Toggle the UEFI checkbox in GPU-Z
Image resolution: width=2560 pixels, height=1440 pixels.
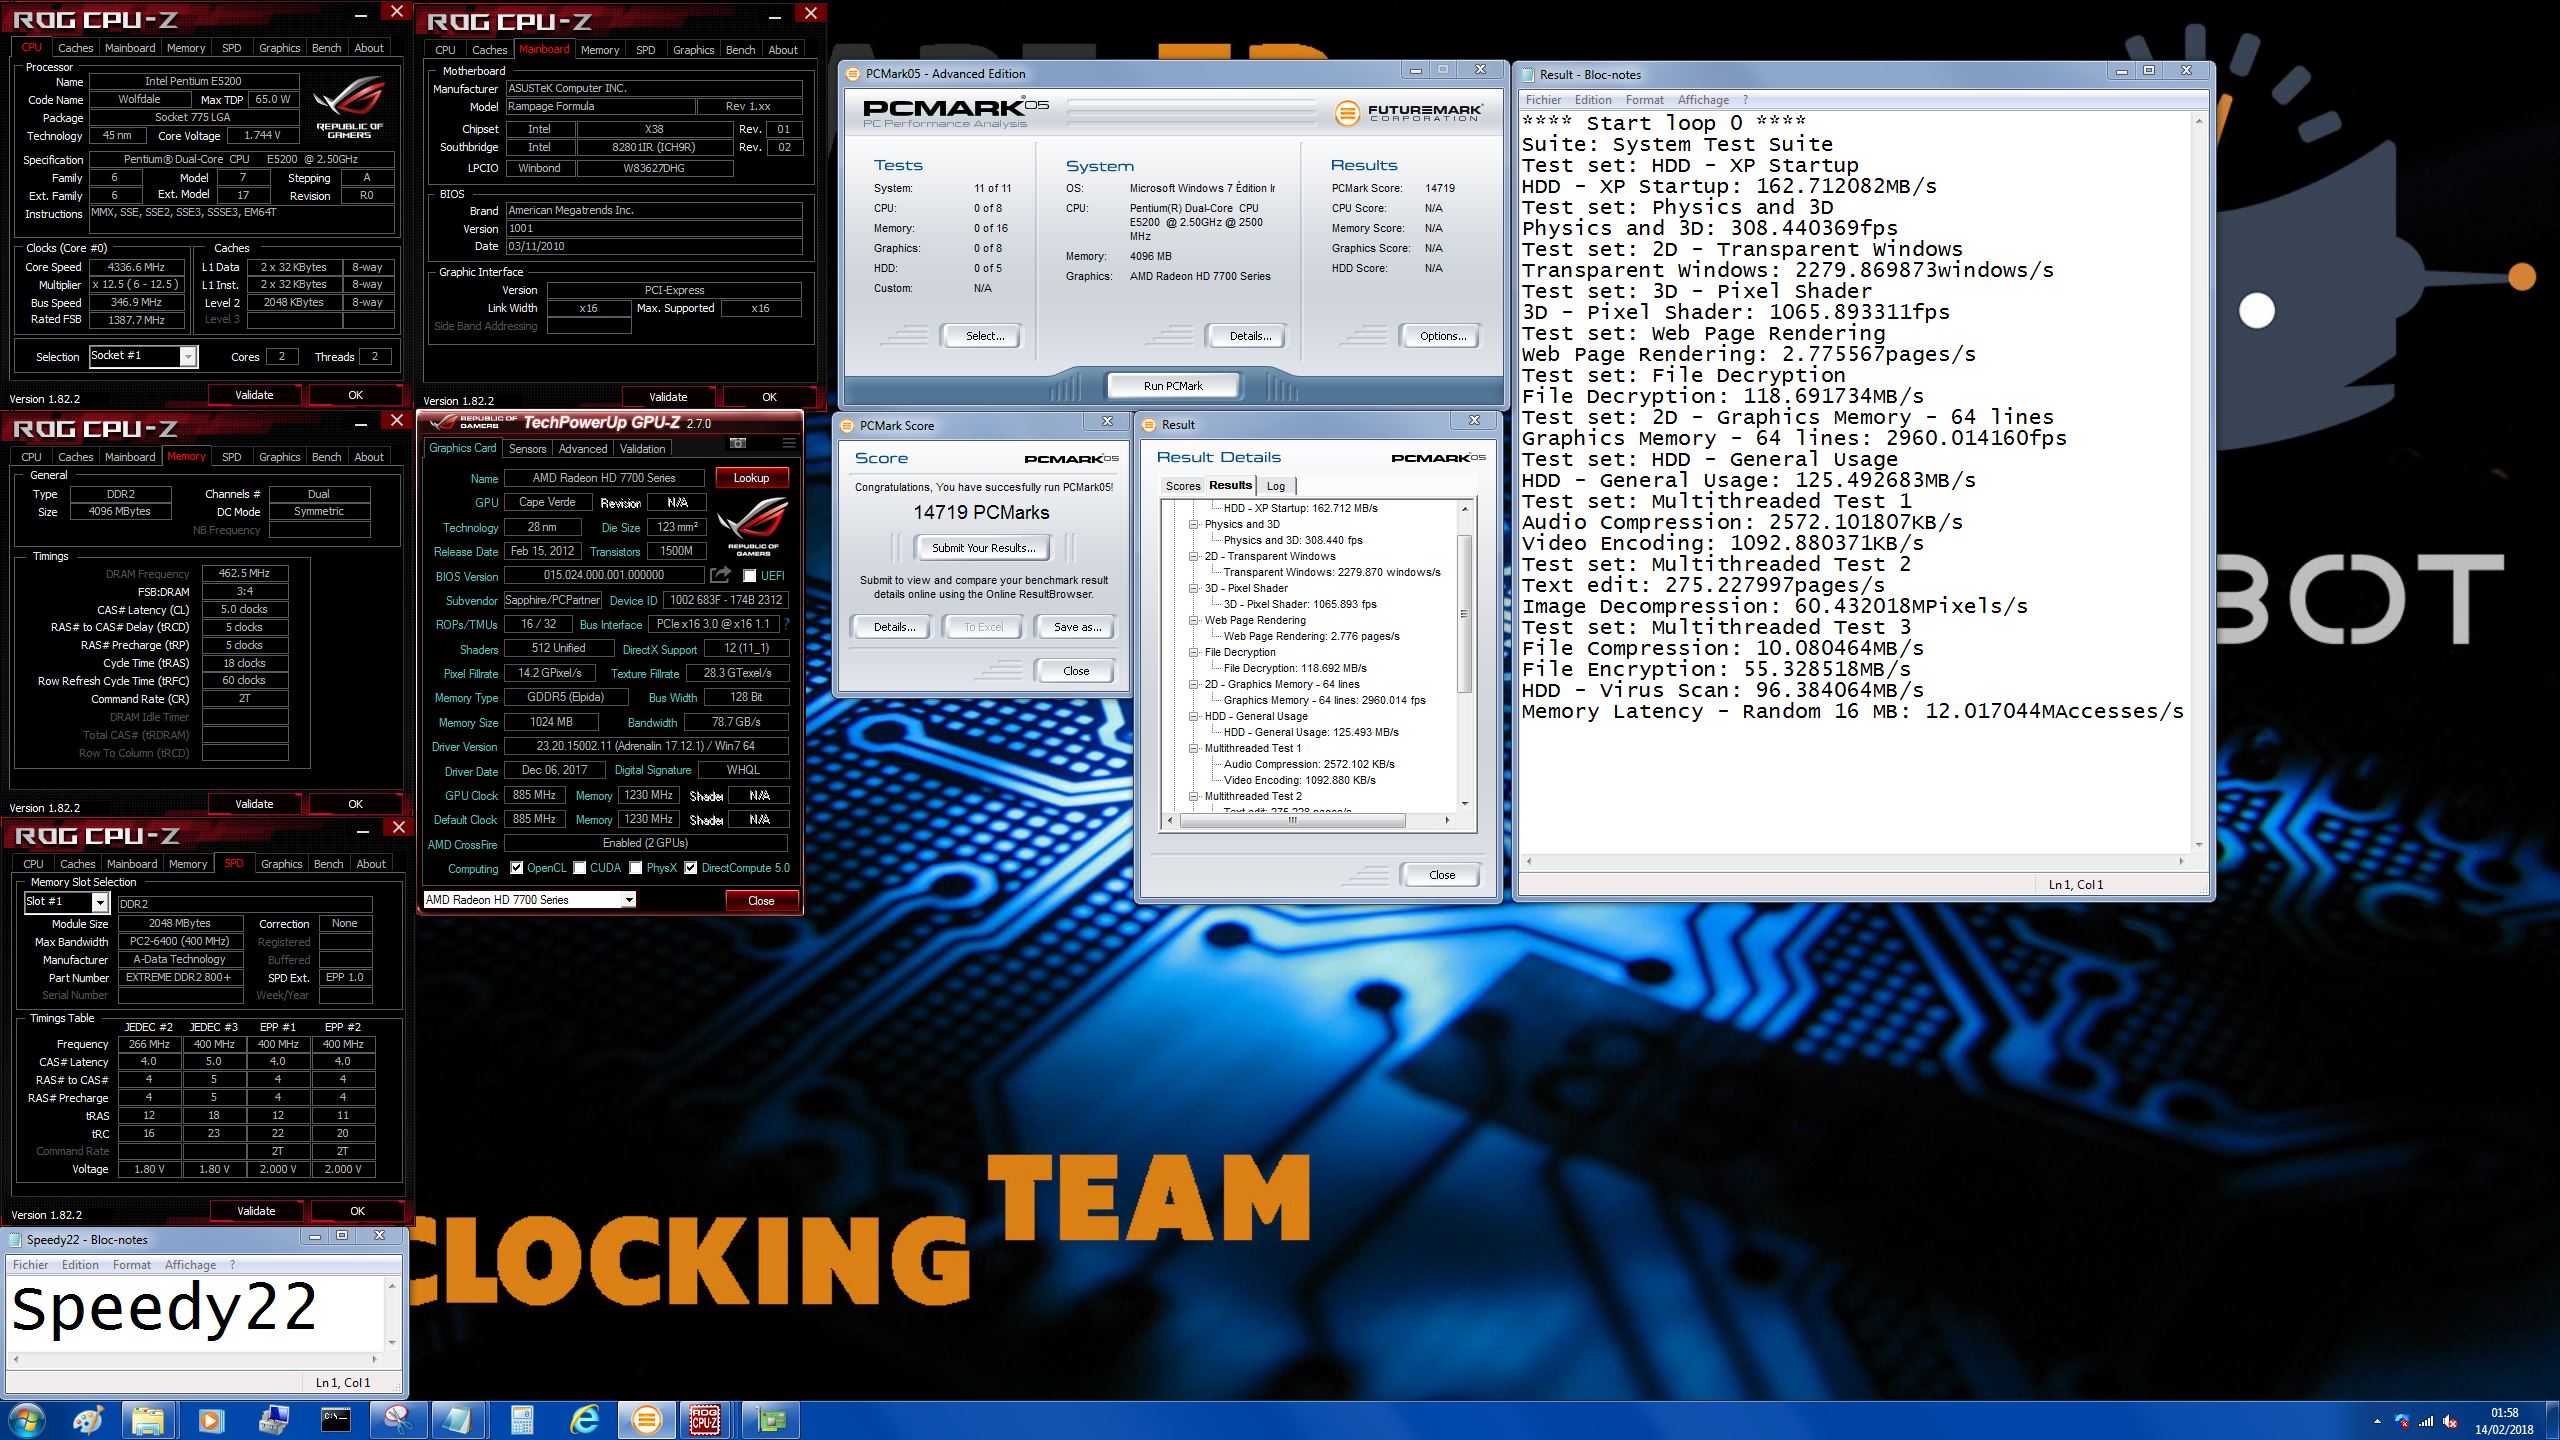(x=749, y=575)
